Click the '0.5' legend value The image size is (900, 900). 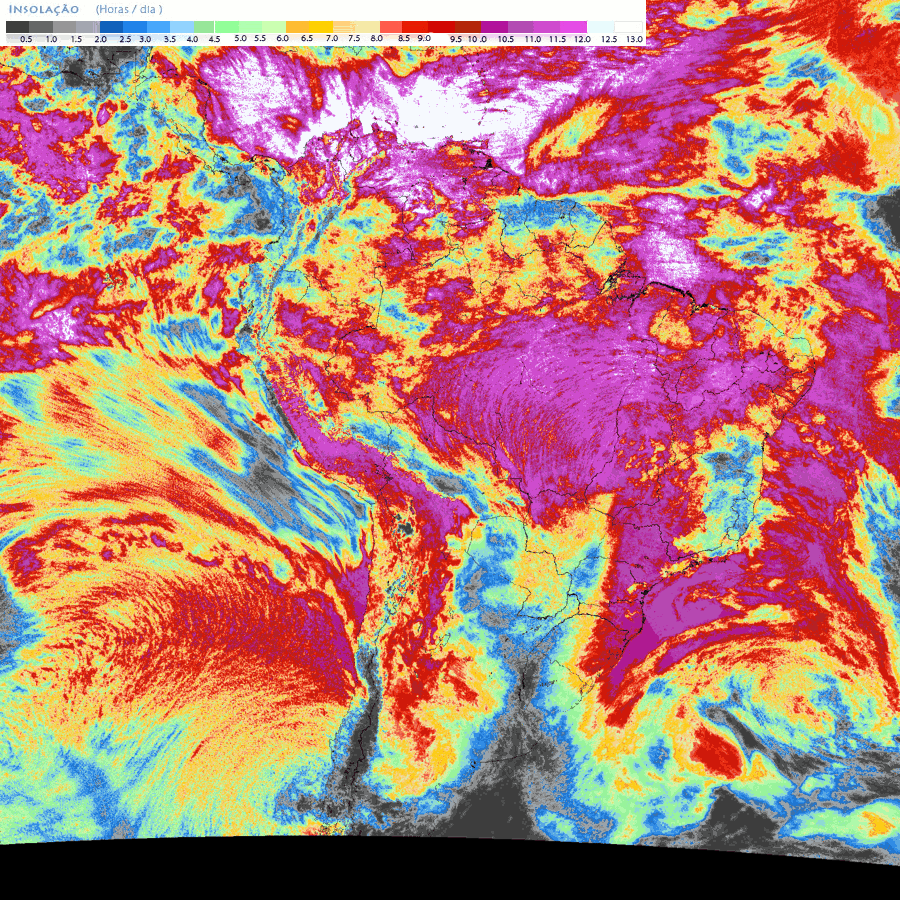click(x=26, y=39)
